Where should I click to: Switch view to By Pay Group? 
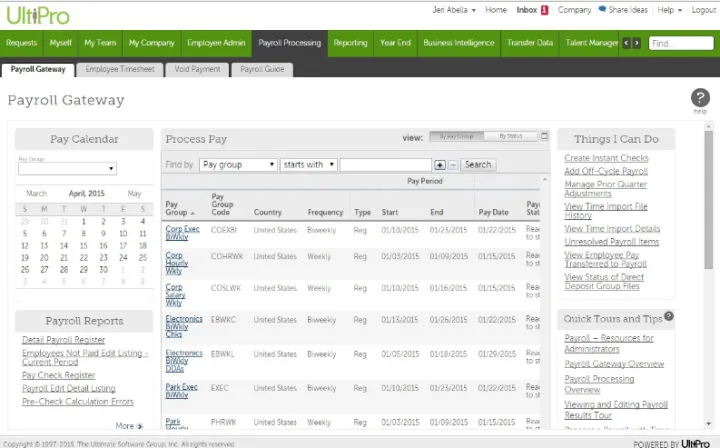click(x=456, y=136)
